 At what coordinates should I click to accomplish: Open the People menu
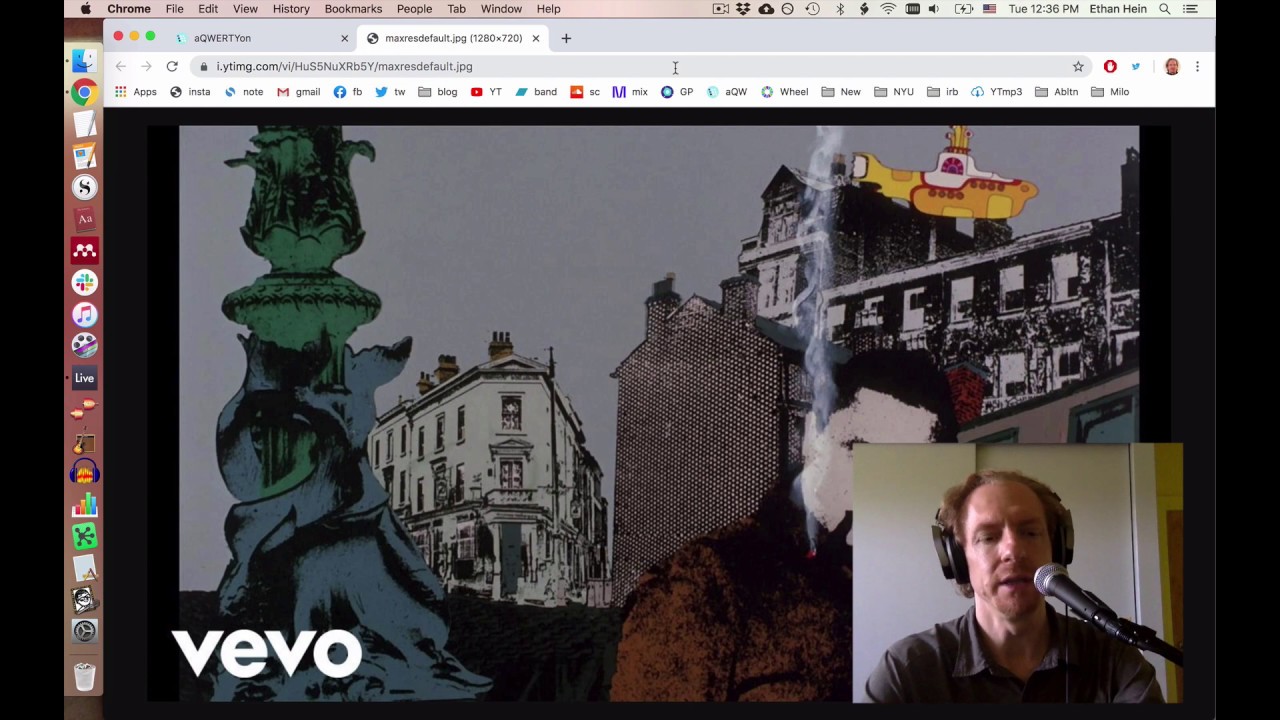pos(414,9)
